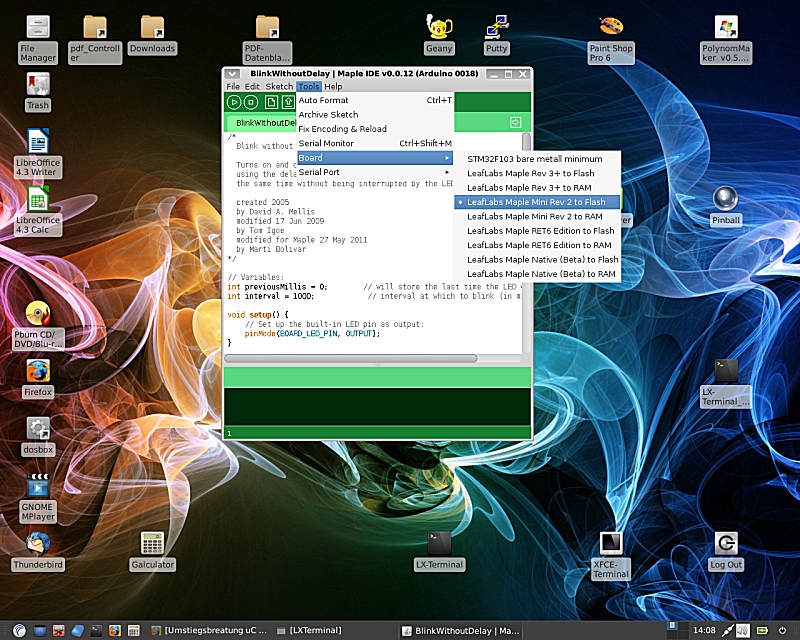Screen dimensions: 800x640
Task: Click the File Manager desktop icon
Action: point(38,39)
